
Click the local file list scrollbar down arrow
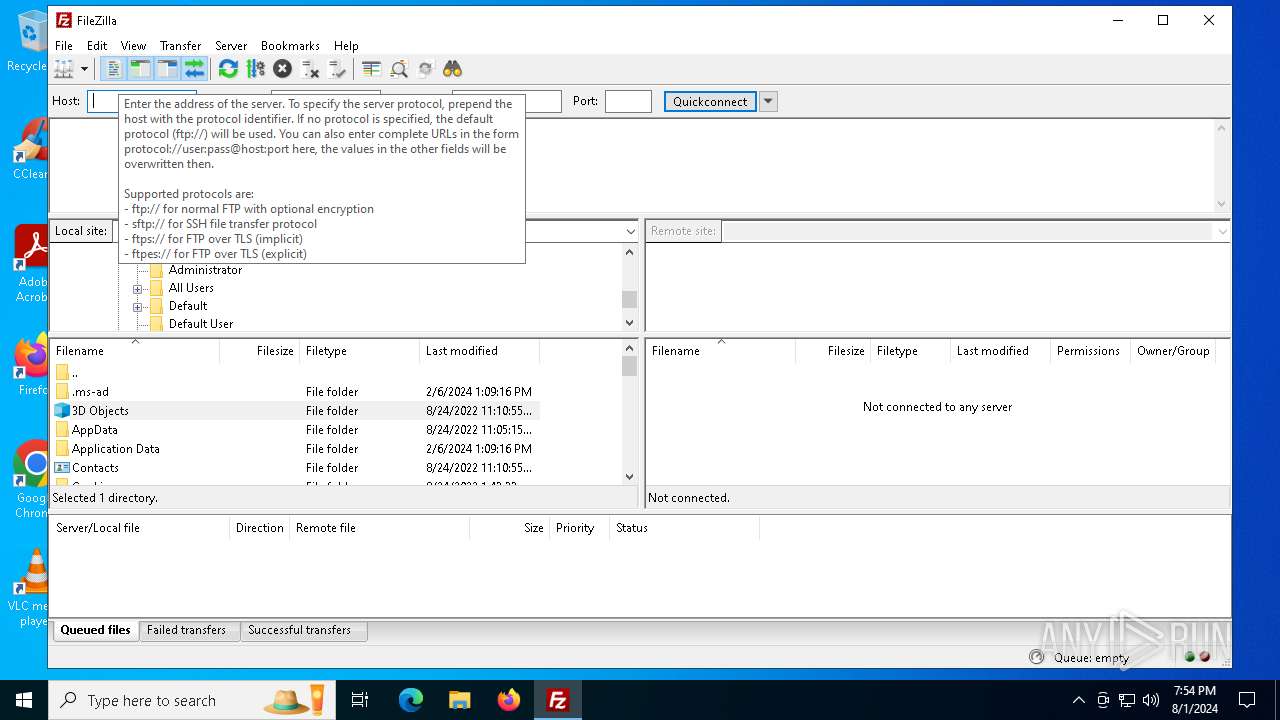tap(629, 477)
